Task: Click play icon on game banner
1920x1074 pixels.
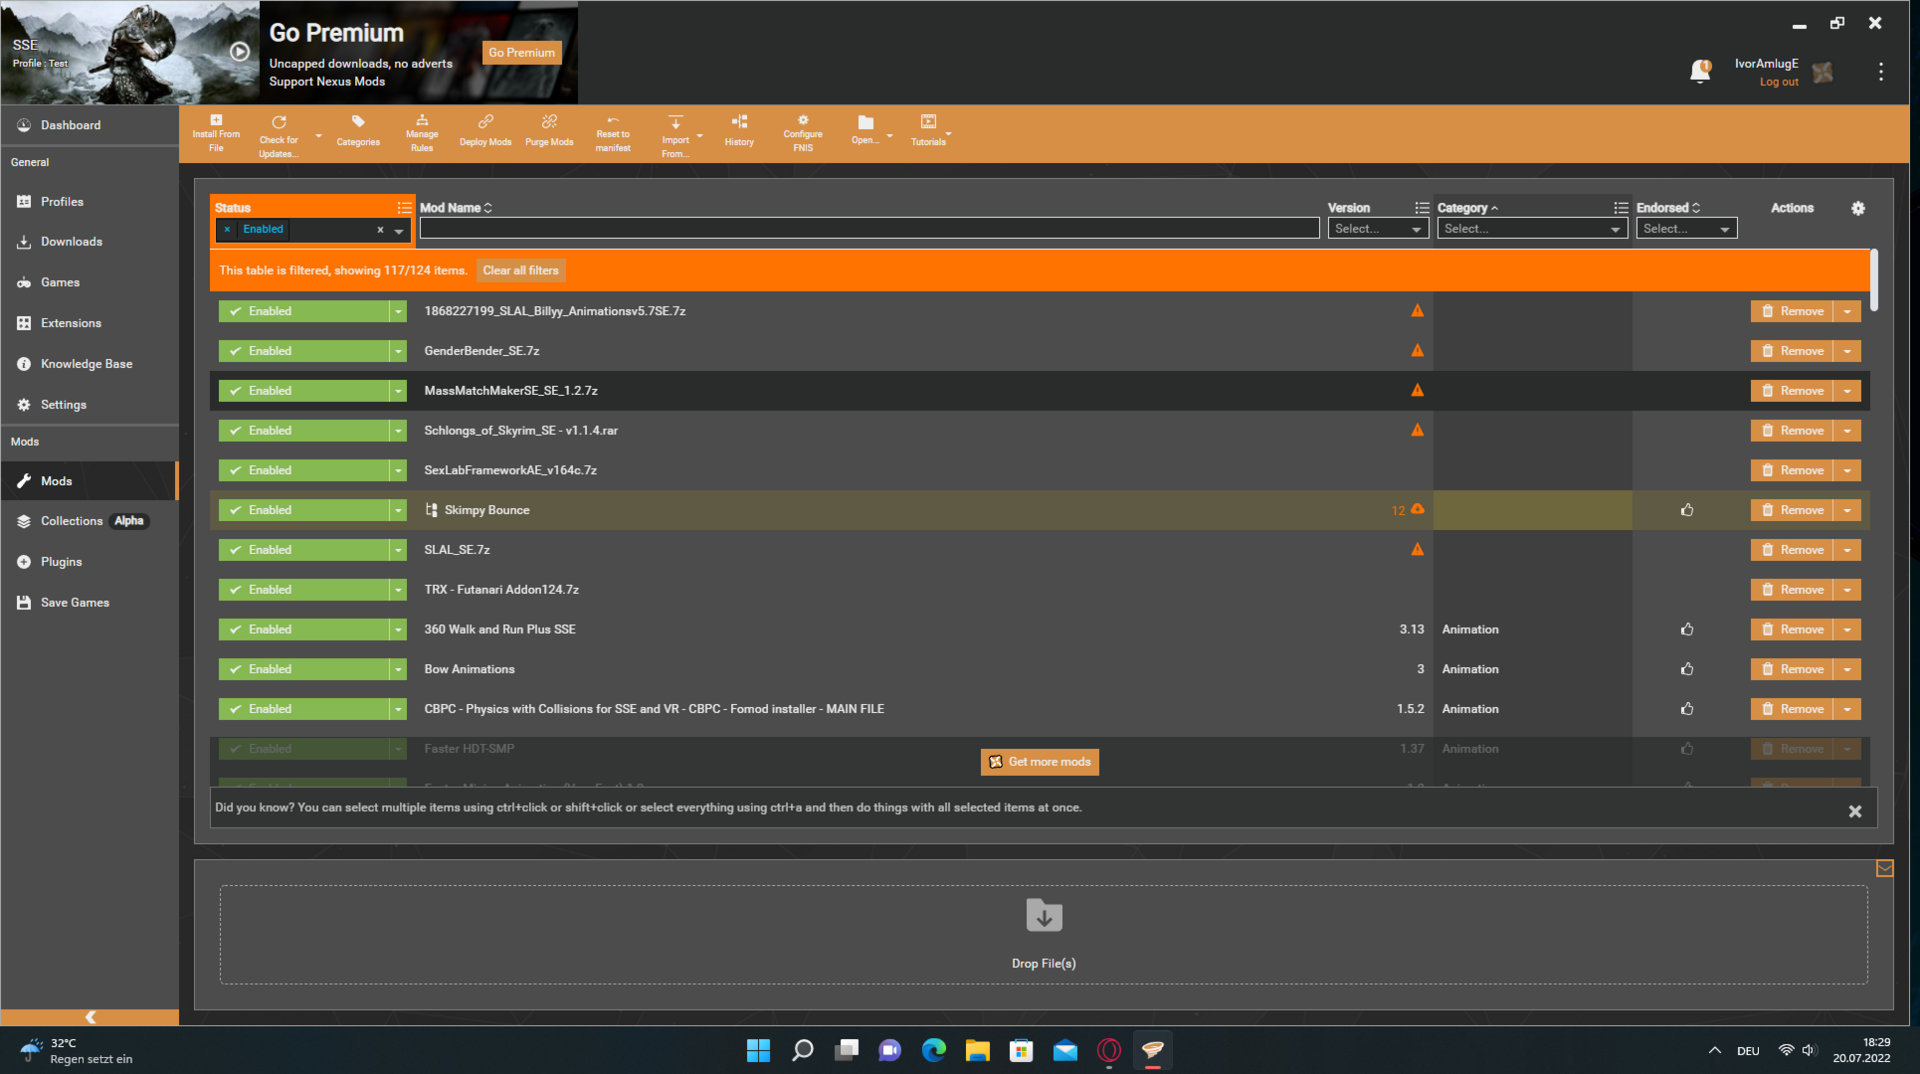Action: coord(240,51)
